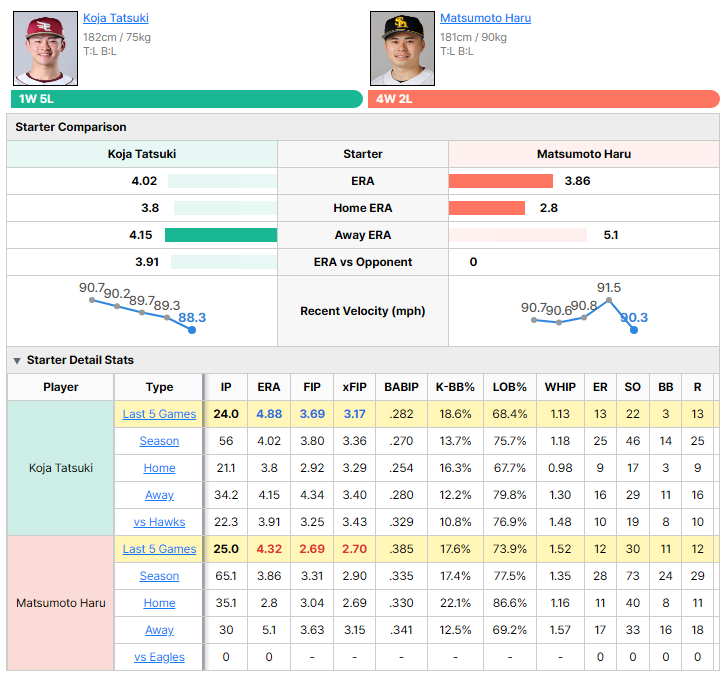Click the K-BB% column header
Image resolution: width=726 pixels, height=677 pixels.
click(455, 387)
